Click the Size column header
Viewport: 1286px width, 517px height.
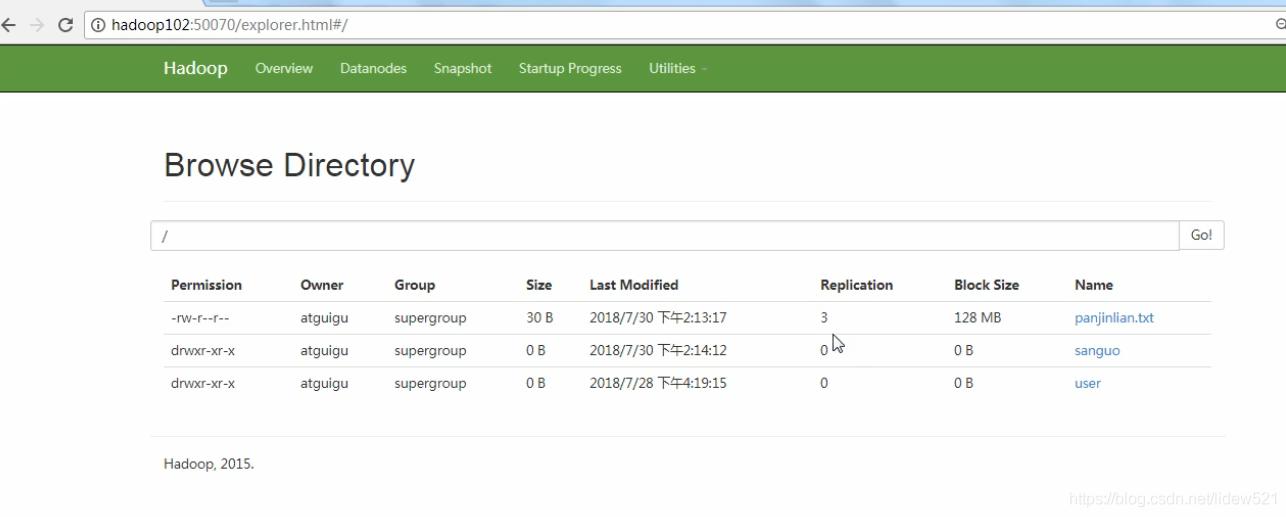(539, 285)
